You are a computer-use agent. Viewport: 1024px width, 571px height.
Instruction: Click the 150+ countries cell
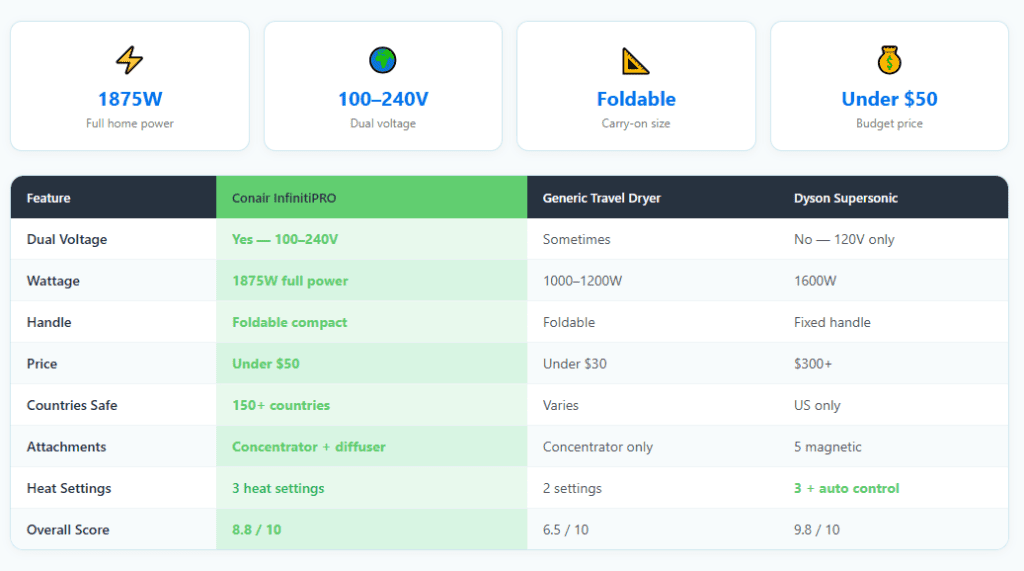[372, 405]
